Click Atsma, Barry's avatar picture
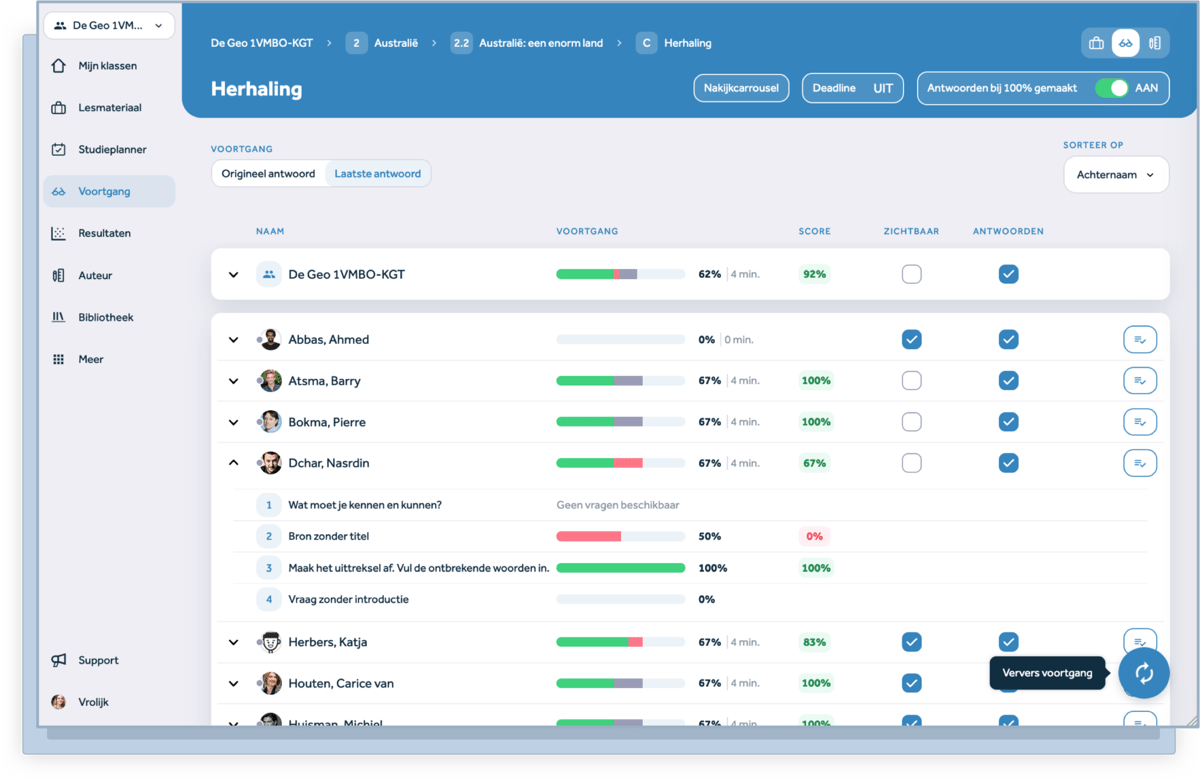This screenshot has width=1200, height=782. pyautogui.click(x=270, y=381)
